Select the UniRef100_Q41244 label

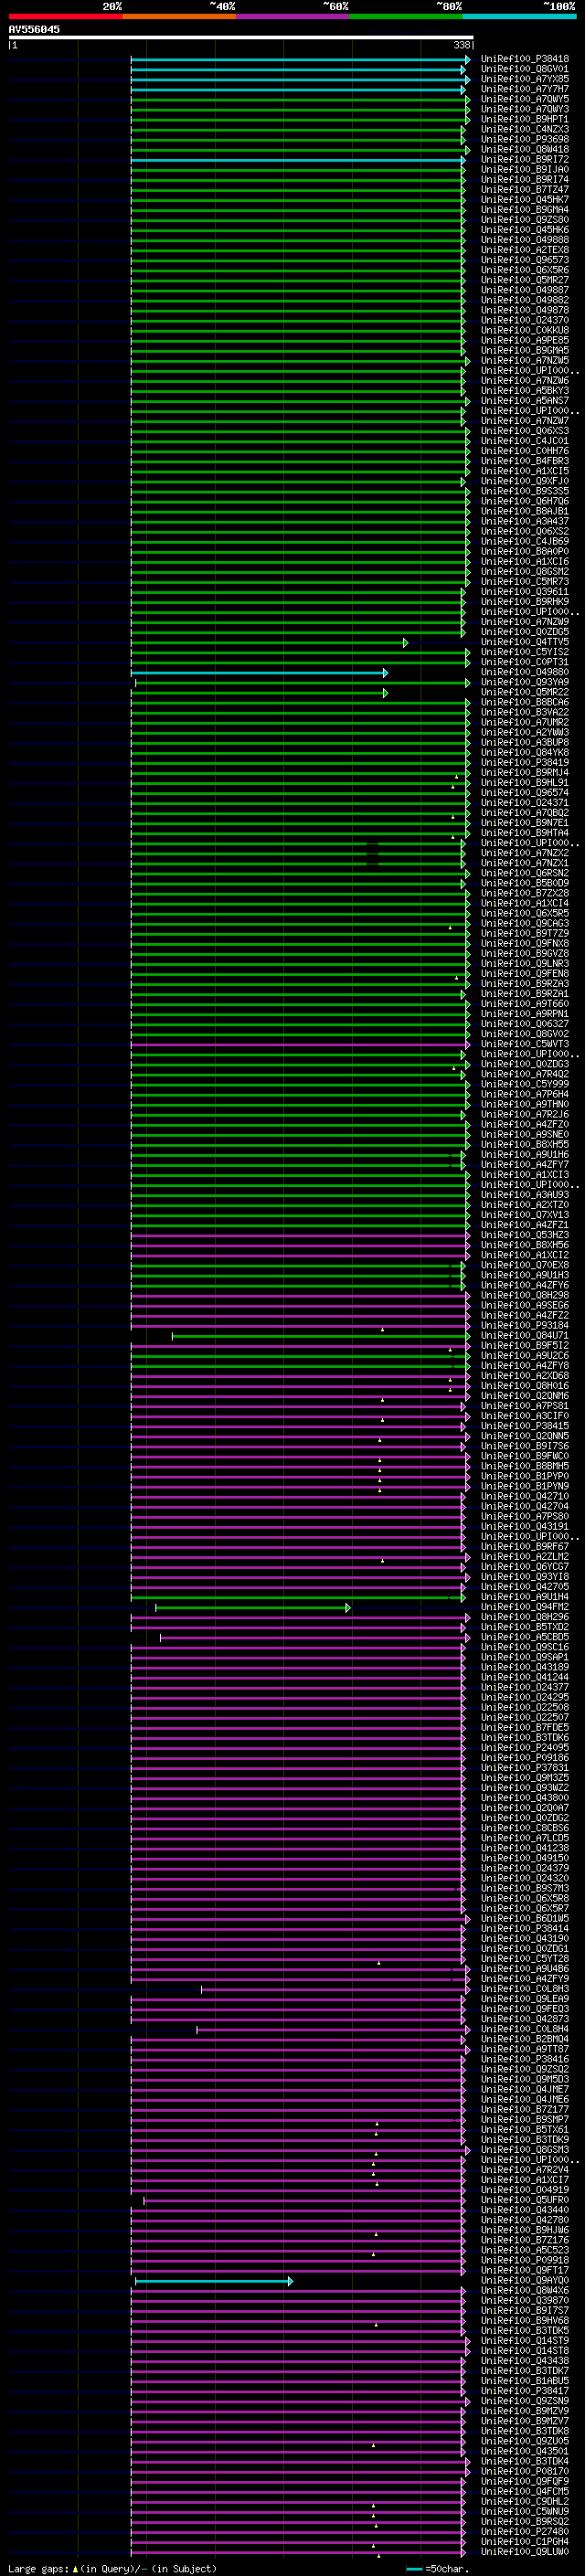coord(524,1678)
